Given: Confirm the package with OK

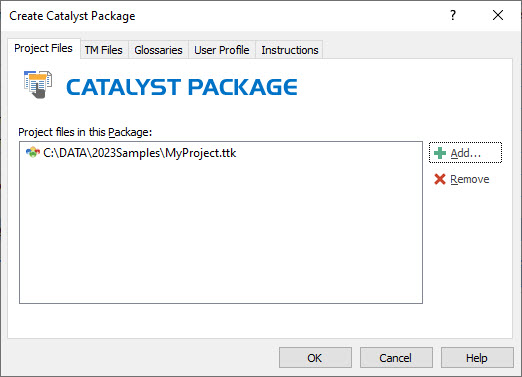Looking at the screenshot, I should pyautogui.click(x=315, y=358).
